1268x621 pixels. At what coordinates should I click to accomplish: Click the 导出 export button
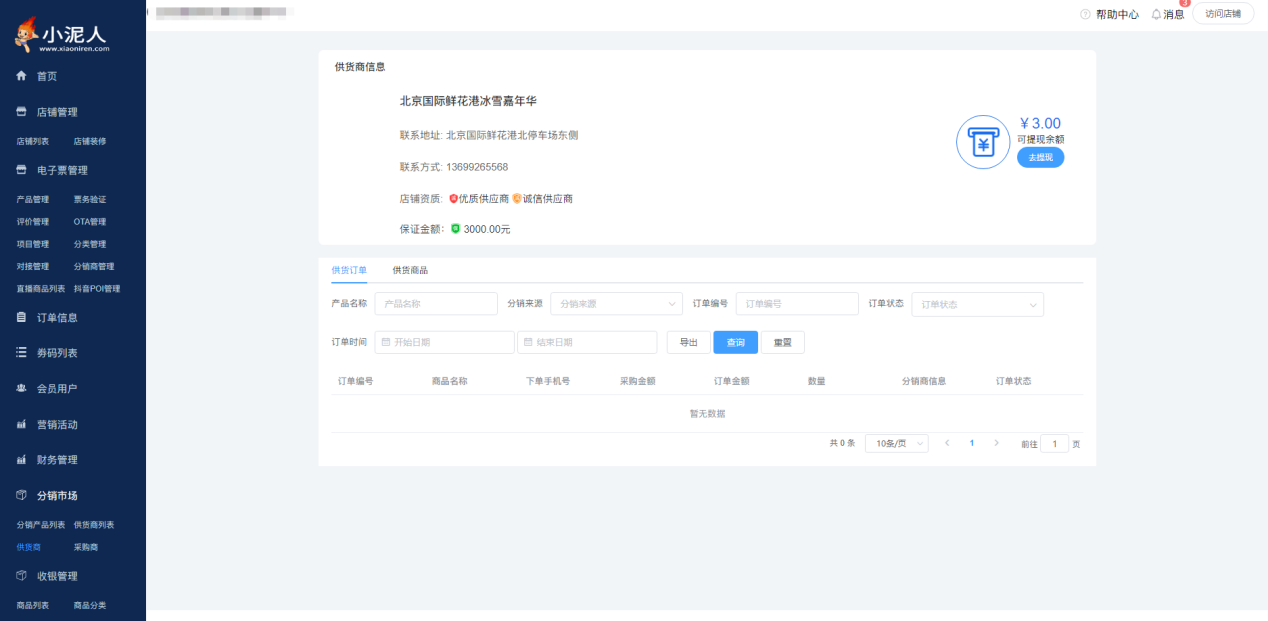688,342
